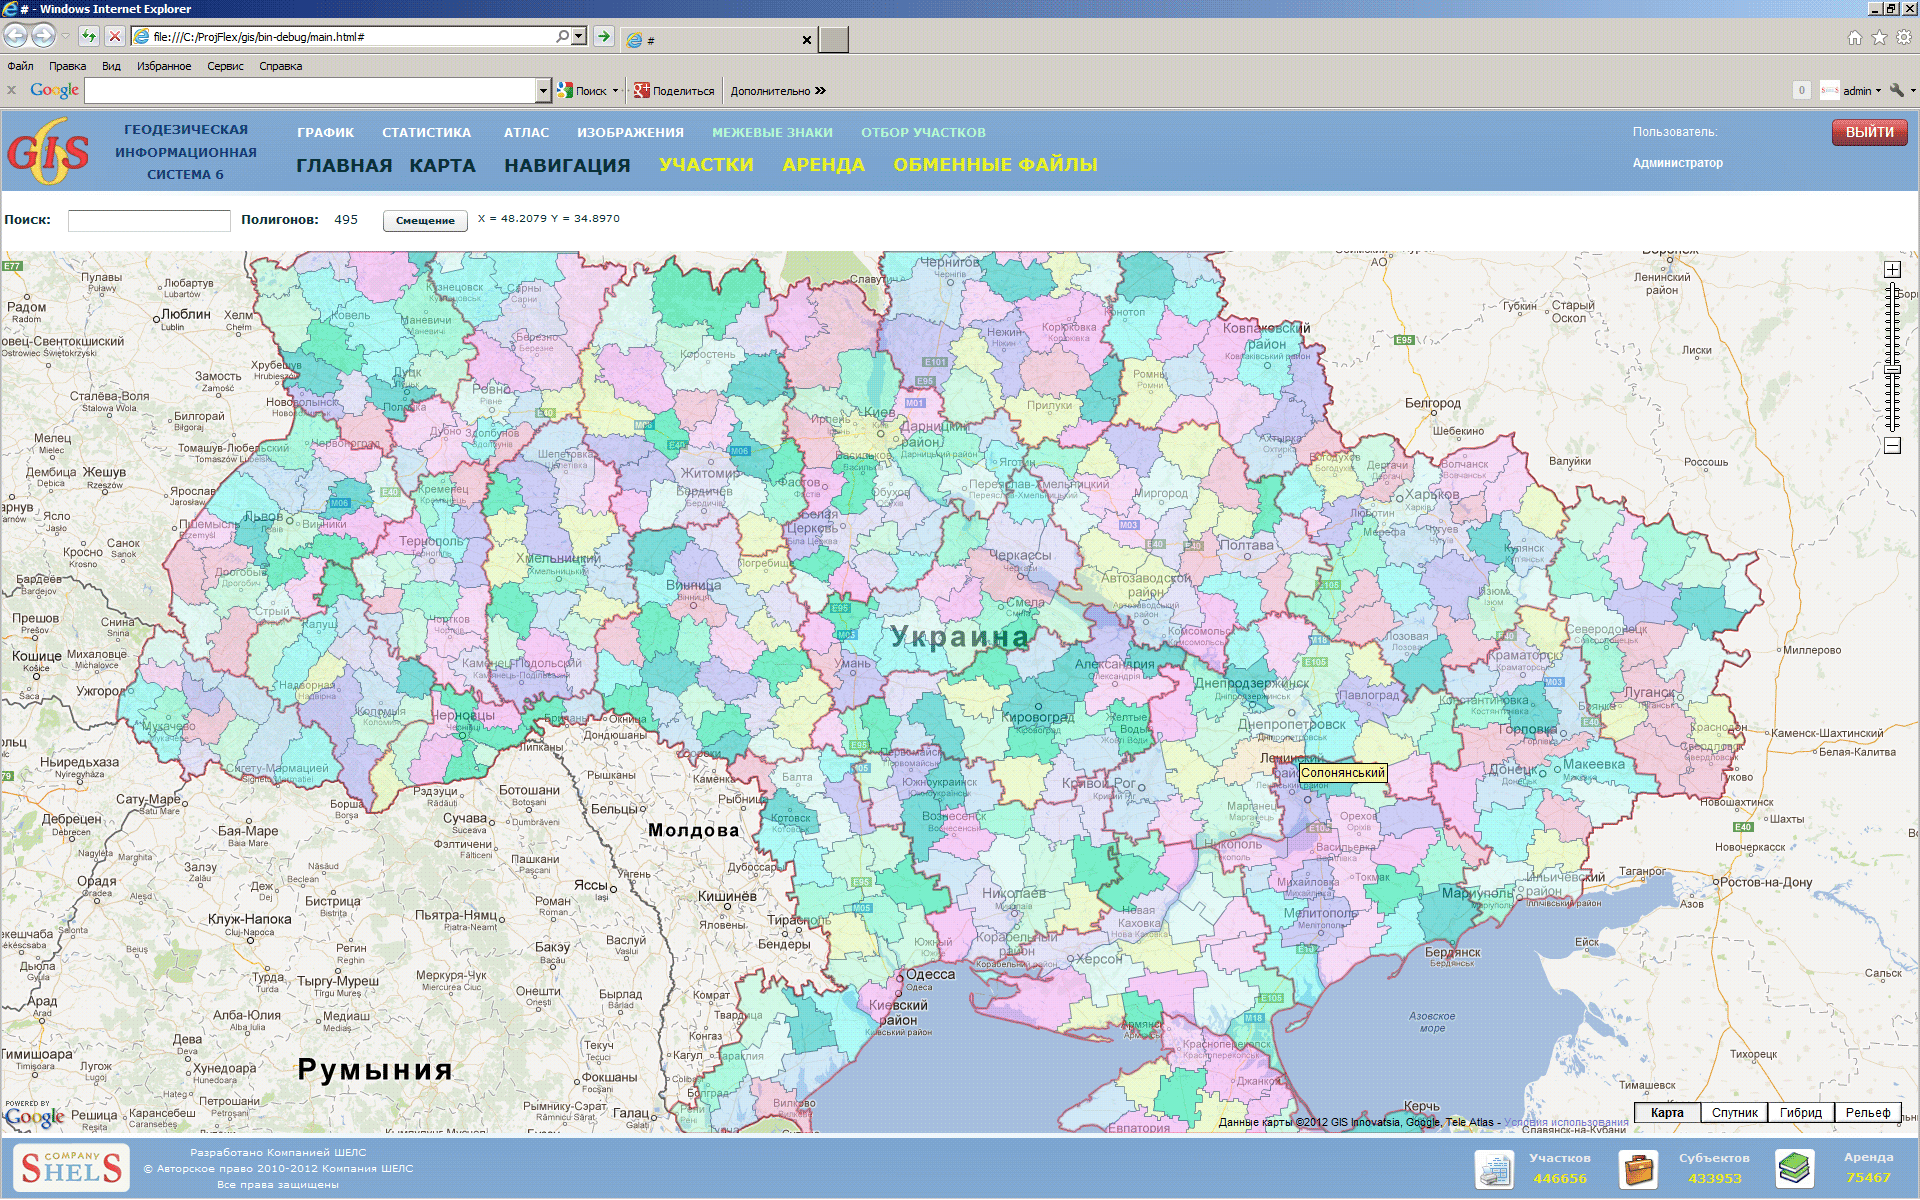1920x1200 pixels.
Task: Expand Google toolbar search box dropdown
Action: (543, 91)
